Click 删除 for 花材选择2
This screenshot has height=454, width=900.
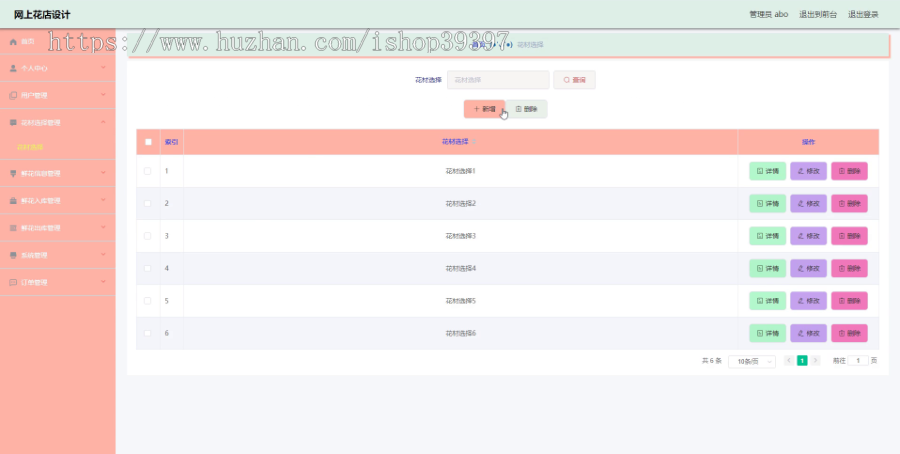[x=849, y=203]
